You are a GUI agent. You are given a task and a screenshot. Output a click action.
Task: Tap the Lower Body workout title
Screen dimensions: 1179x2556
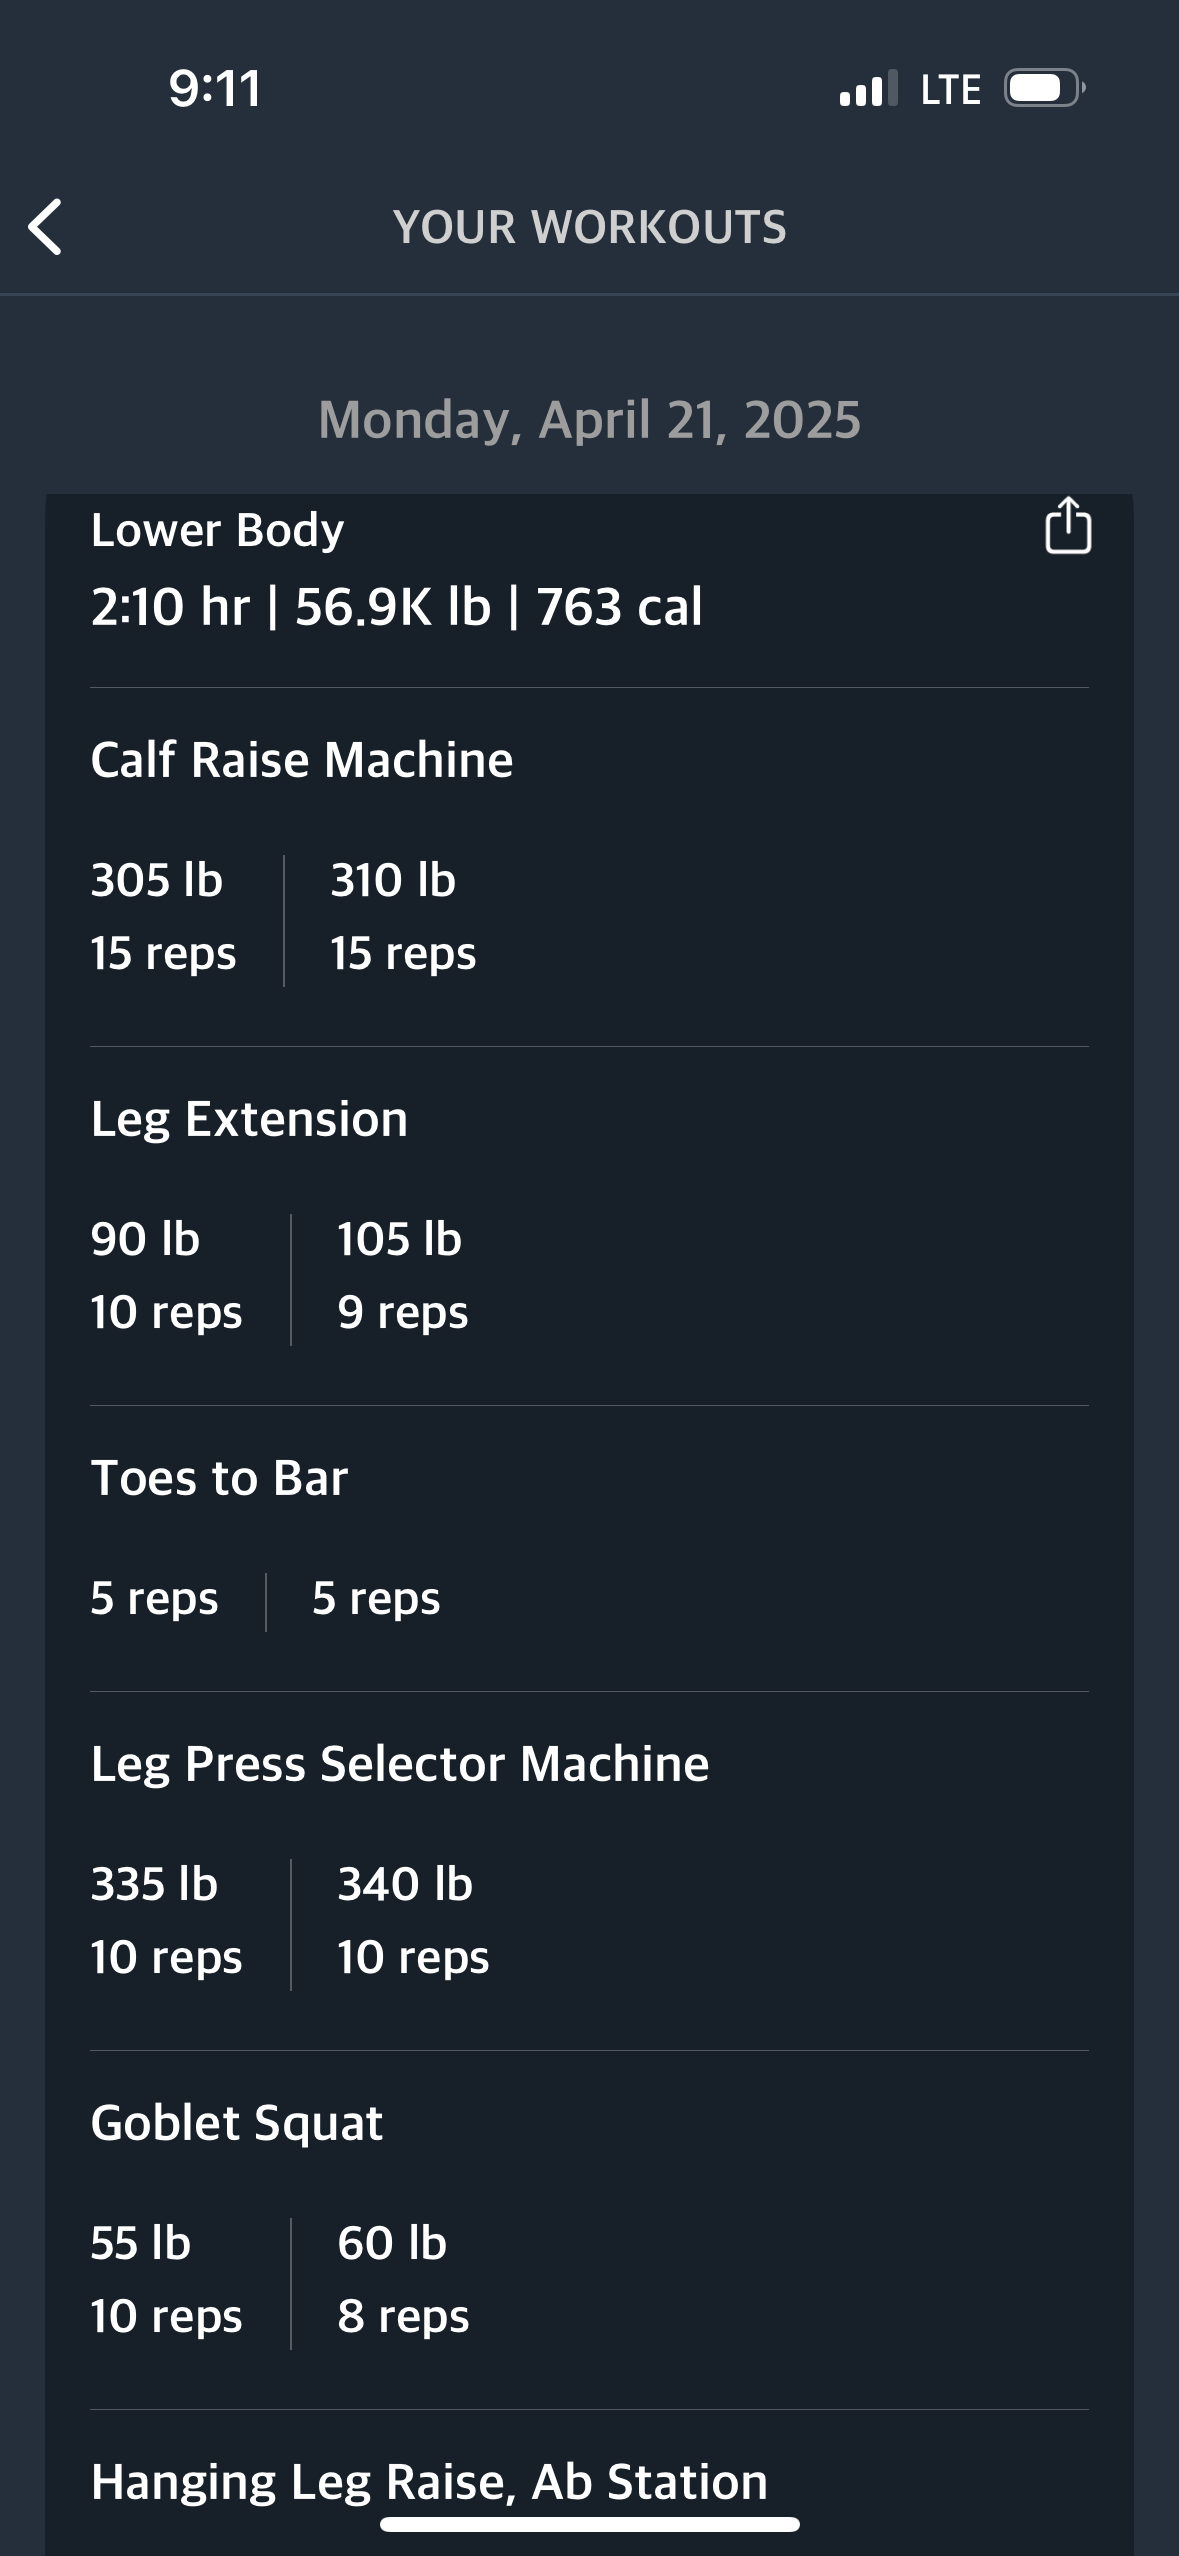(217, 530)
